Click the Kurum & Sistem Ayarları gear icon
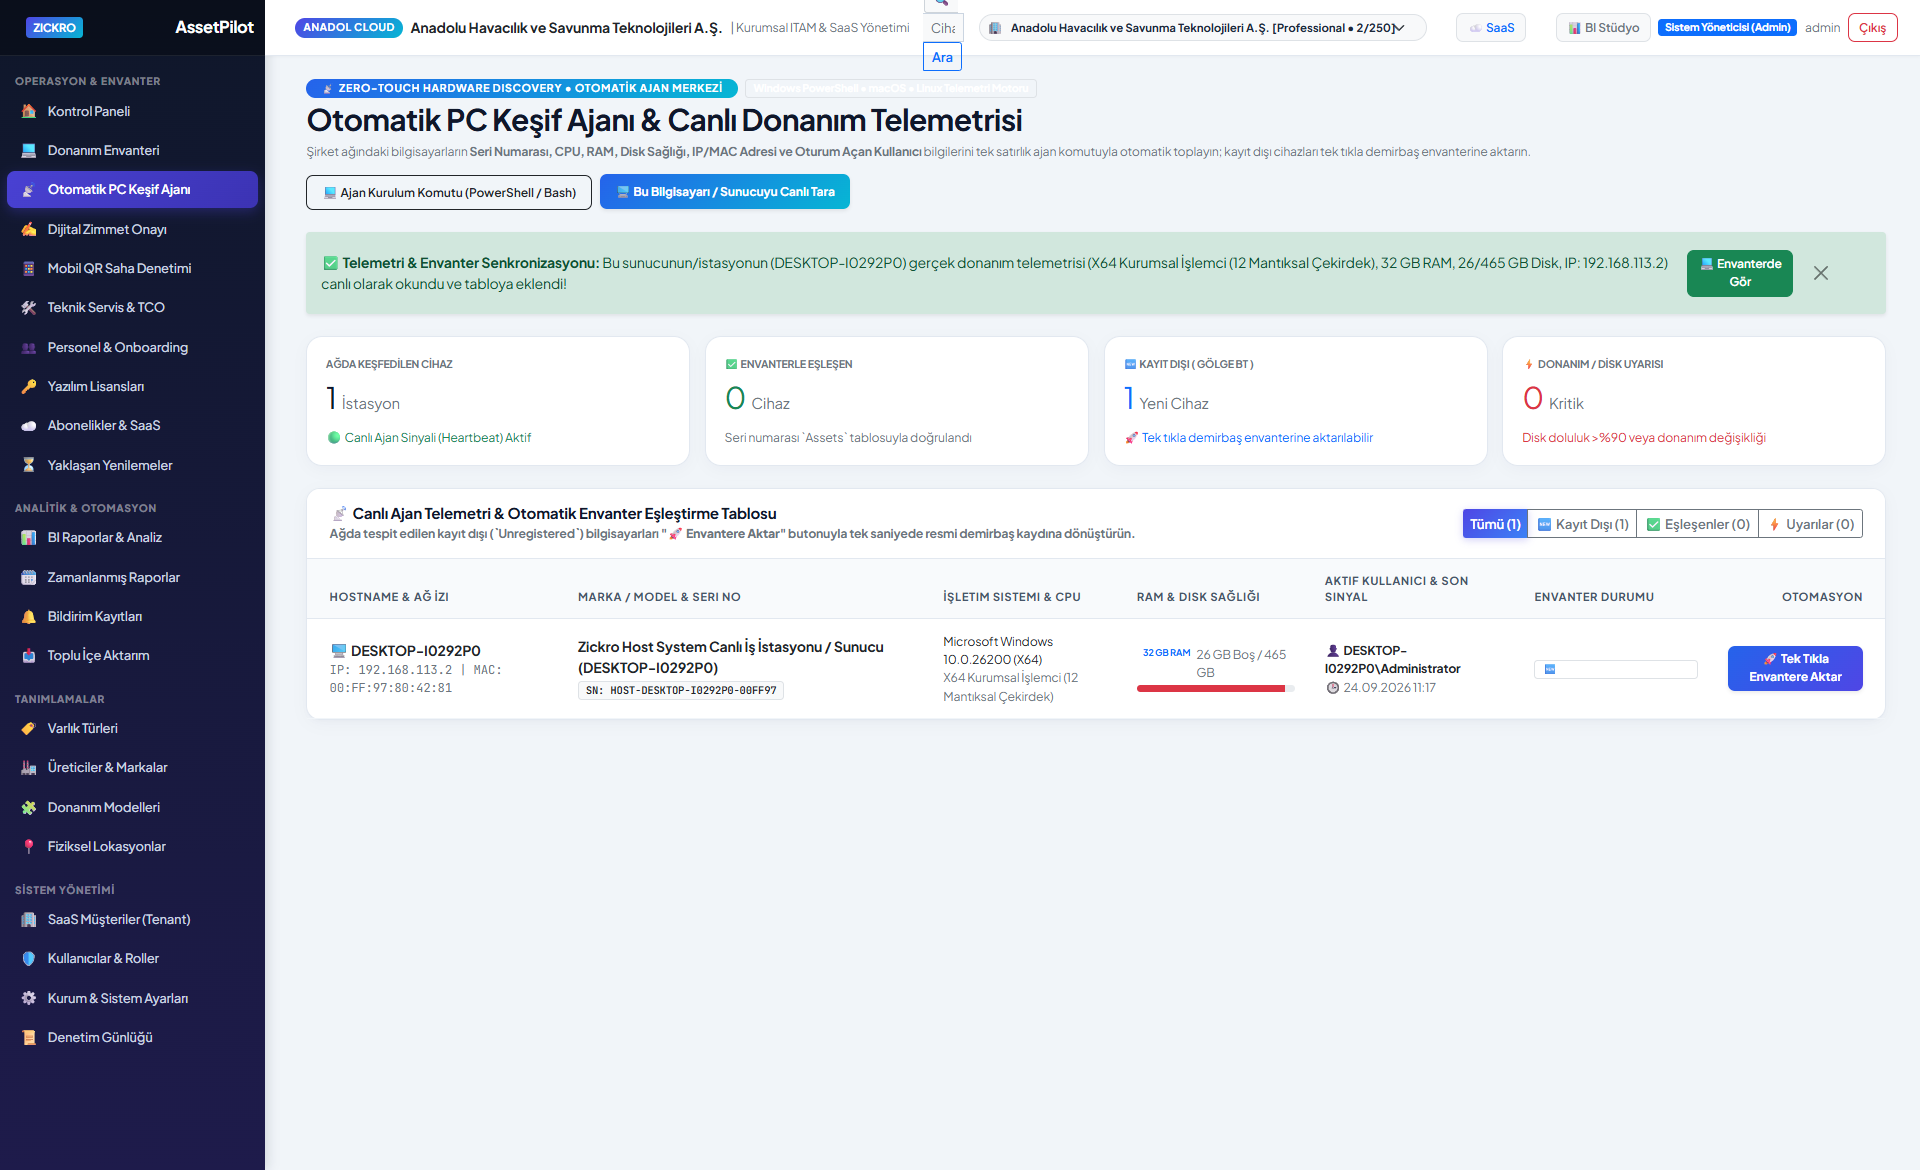The height and width of the screenshot is (1170, 1920). [x=29, y=998]
